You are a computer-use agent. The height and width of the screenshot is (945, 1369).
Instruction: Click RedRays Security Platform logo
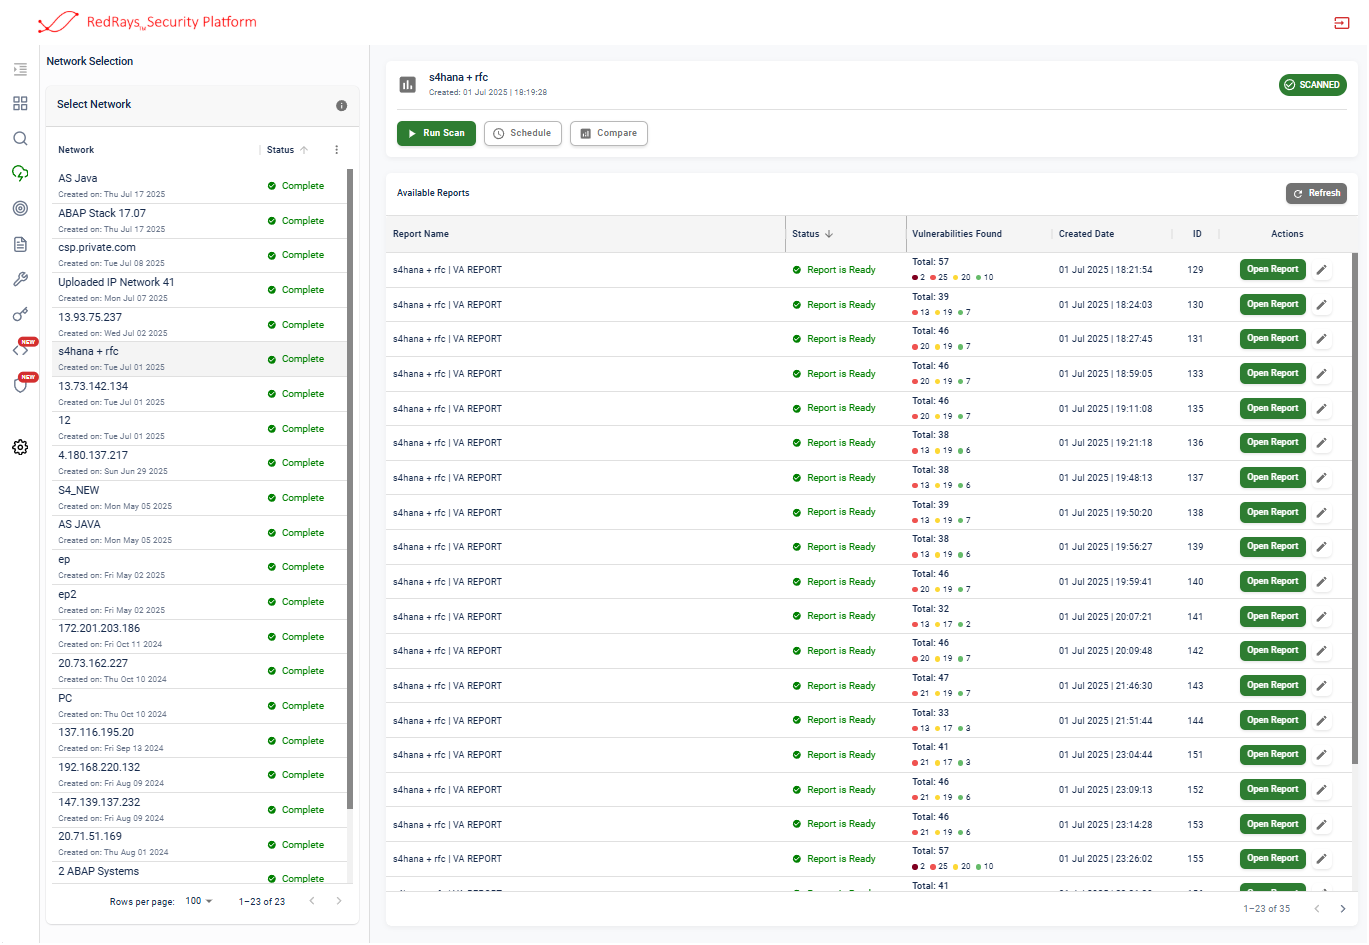tap(147, 22)
